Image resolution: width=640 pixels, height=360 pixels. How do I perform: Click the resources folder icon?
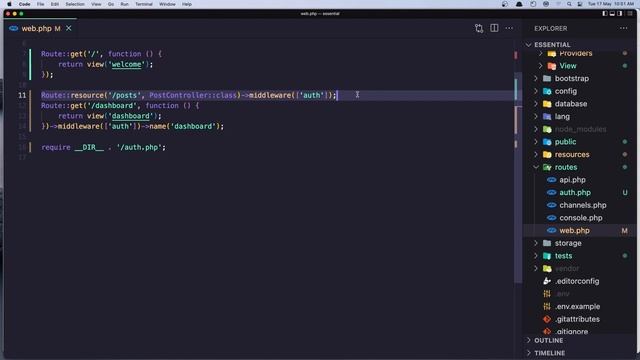coord(547,154)
